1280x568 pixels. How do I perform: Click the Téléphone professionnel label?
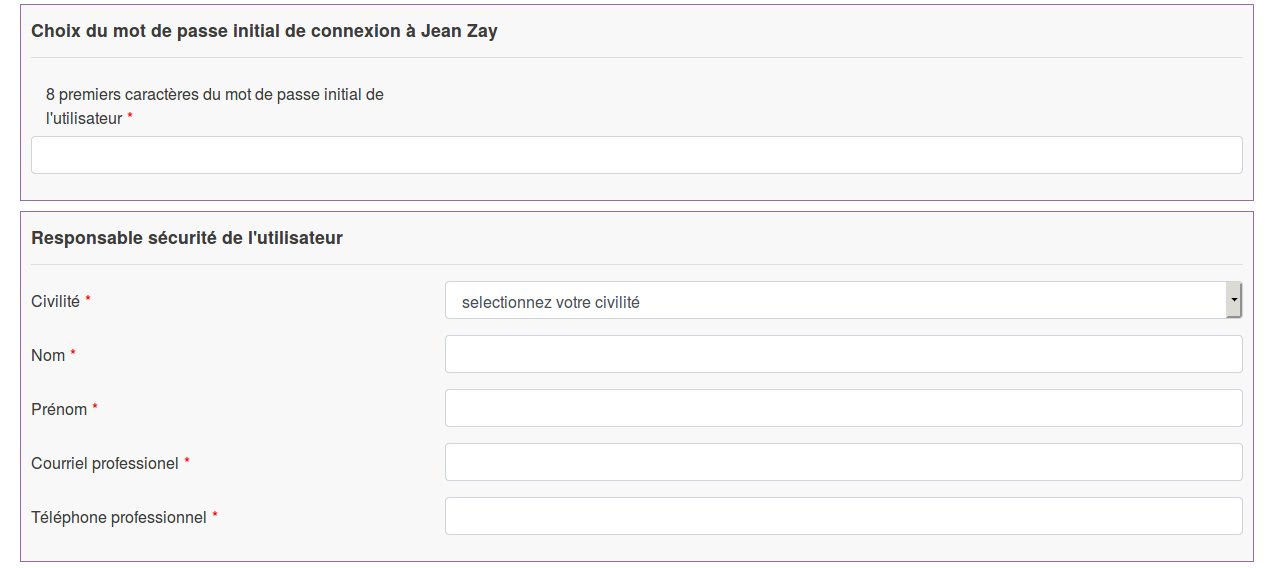pos(119,517)
